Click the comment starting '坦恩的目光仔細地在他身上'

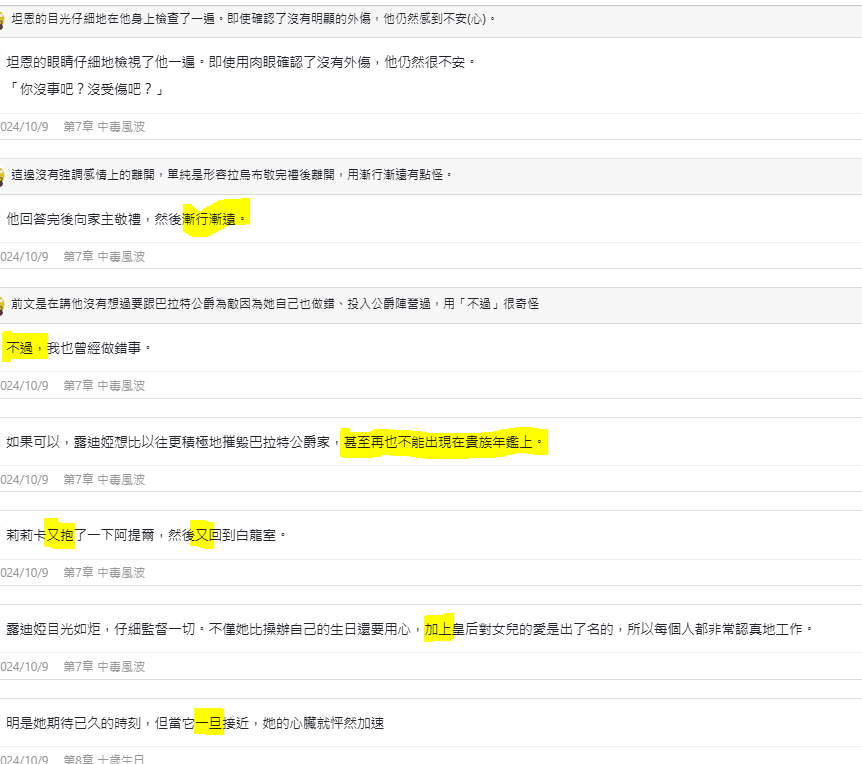pos(253,19)
